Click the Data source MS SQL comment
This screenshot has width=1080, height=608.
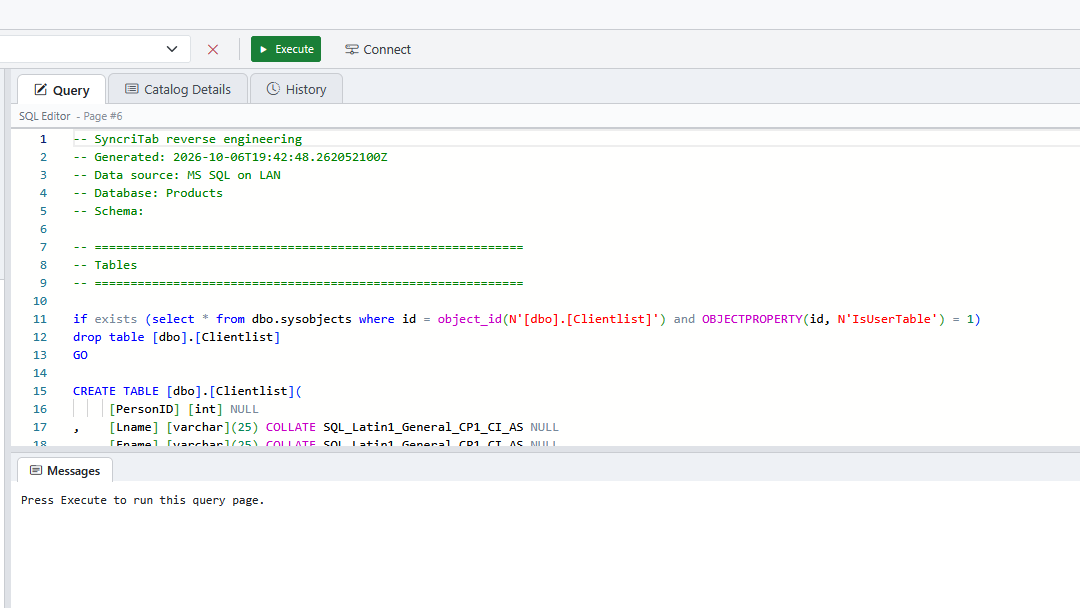(x=177, y=175)
